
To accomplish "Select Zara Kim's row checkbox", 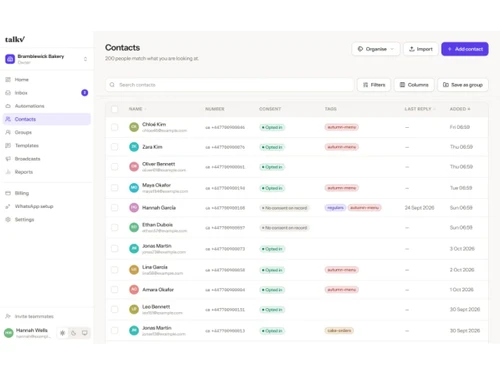I will click(114, 147).
